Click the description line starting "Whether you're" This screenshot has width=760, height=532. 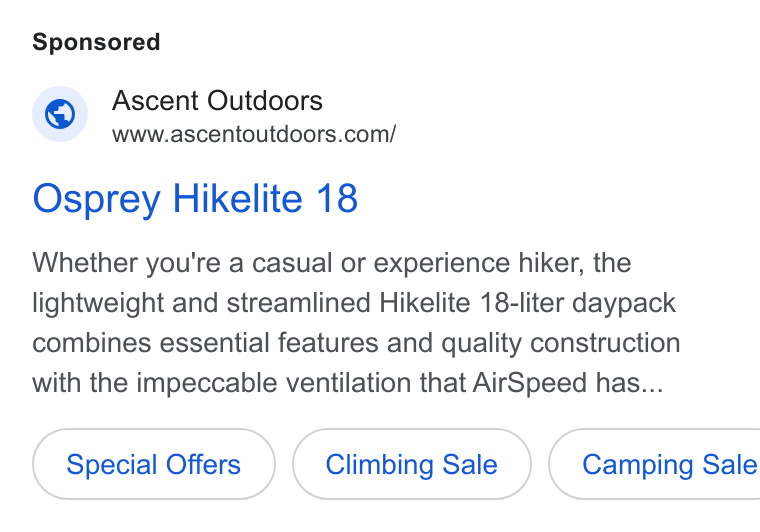(332, 263)
